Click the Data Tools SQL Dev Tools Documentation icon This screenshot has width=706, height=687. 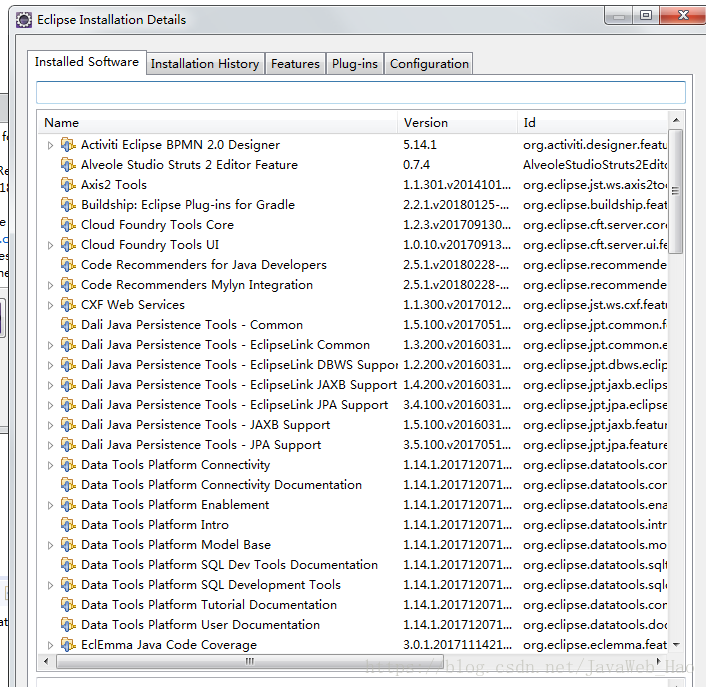(68, 565)
